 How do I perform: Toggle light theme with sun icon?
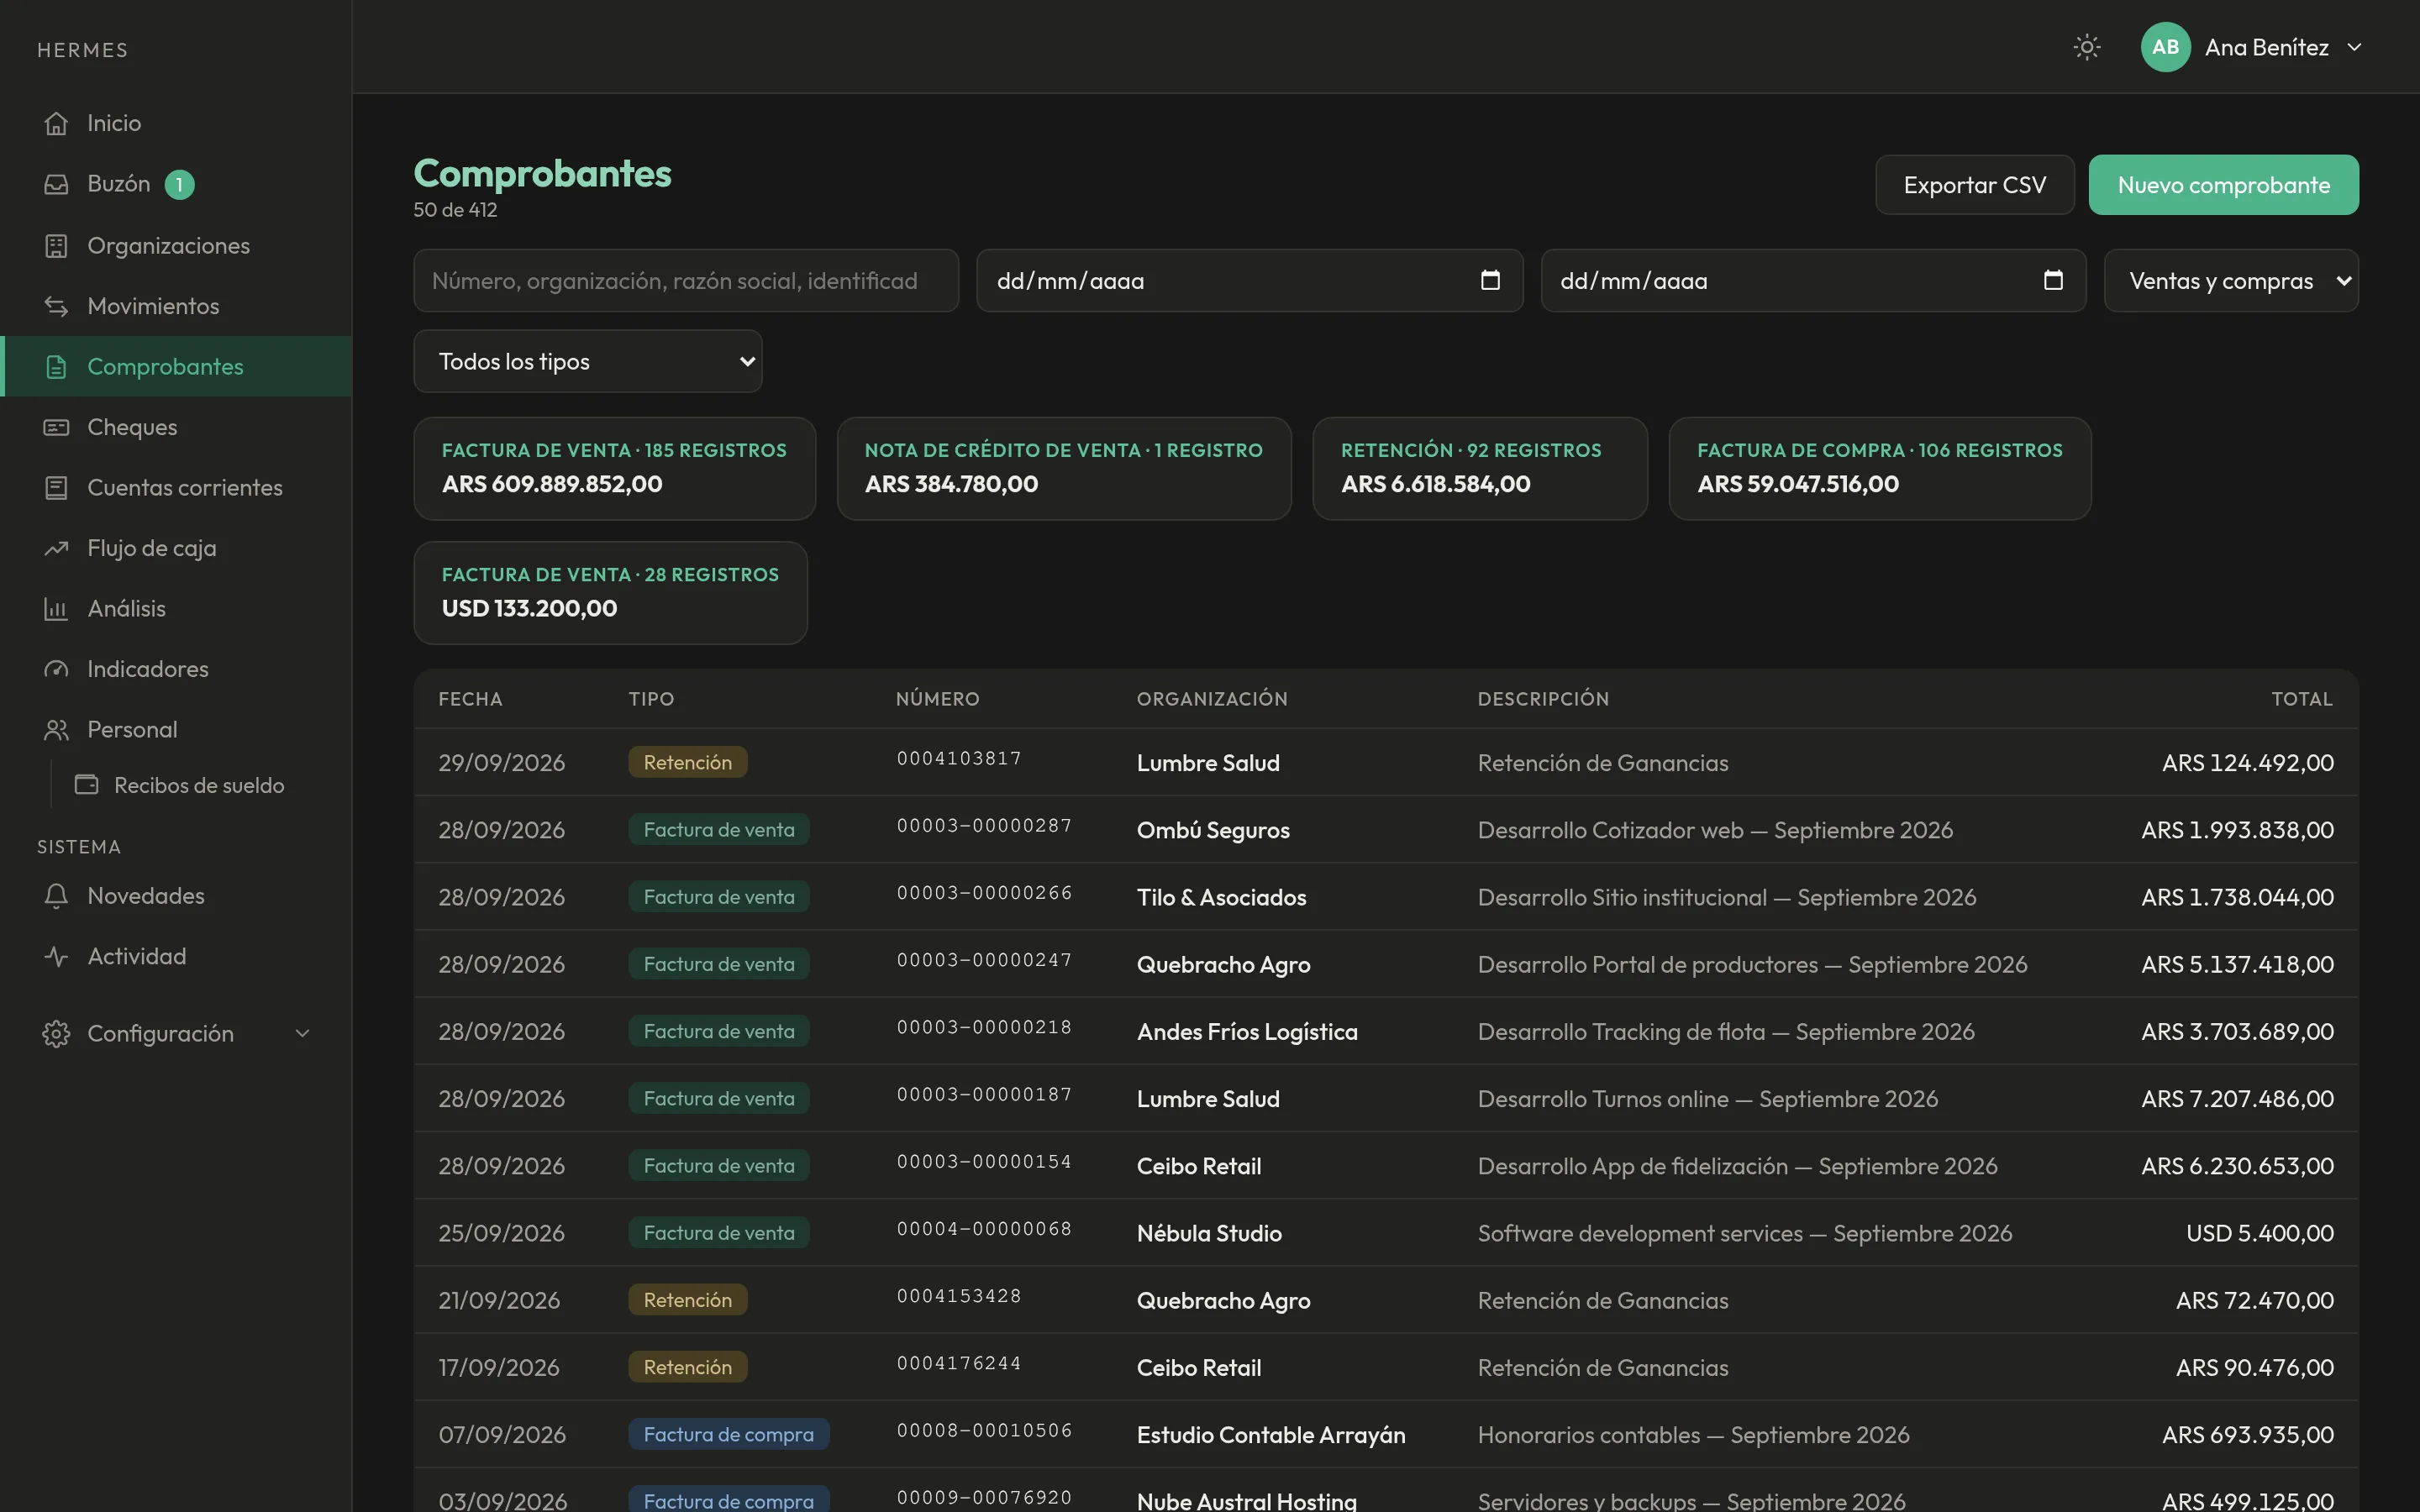point(2087,47)
